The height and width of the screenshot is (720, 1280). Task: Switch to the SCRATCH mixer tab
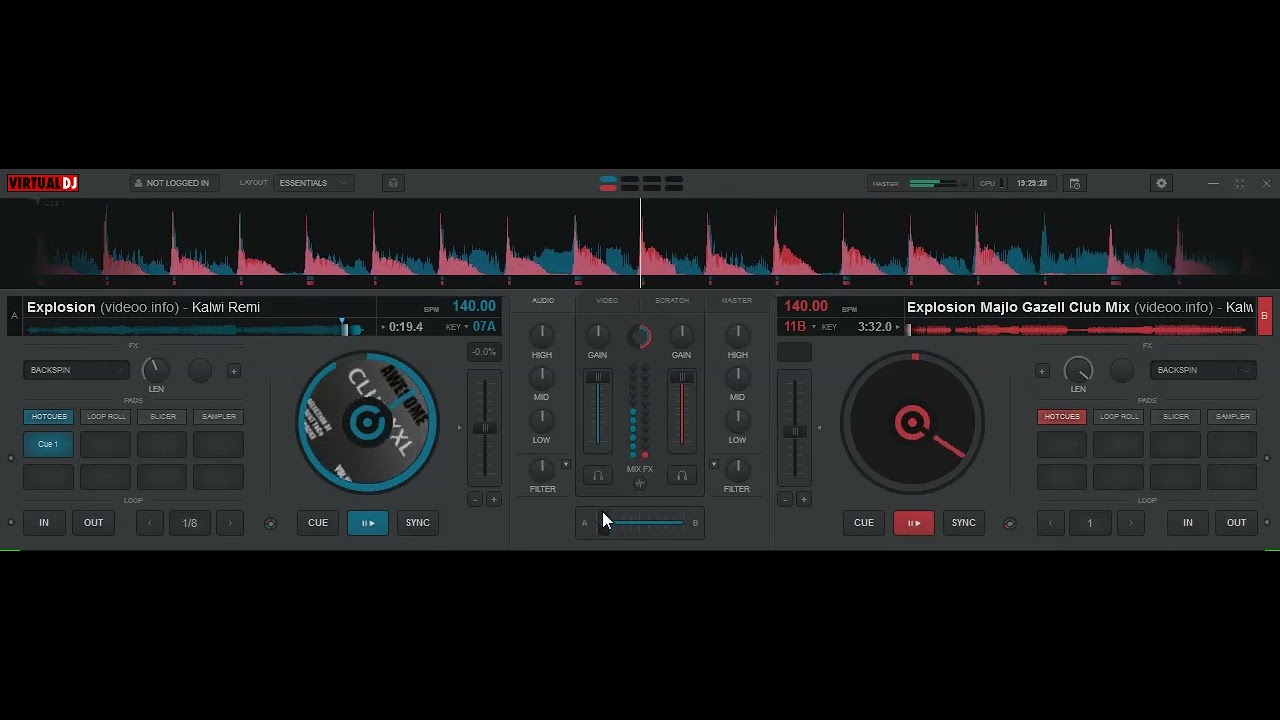pyautogui.click(x=672, y=300)
